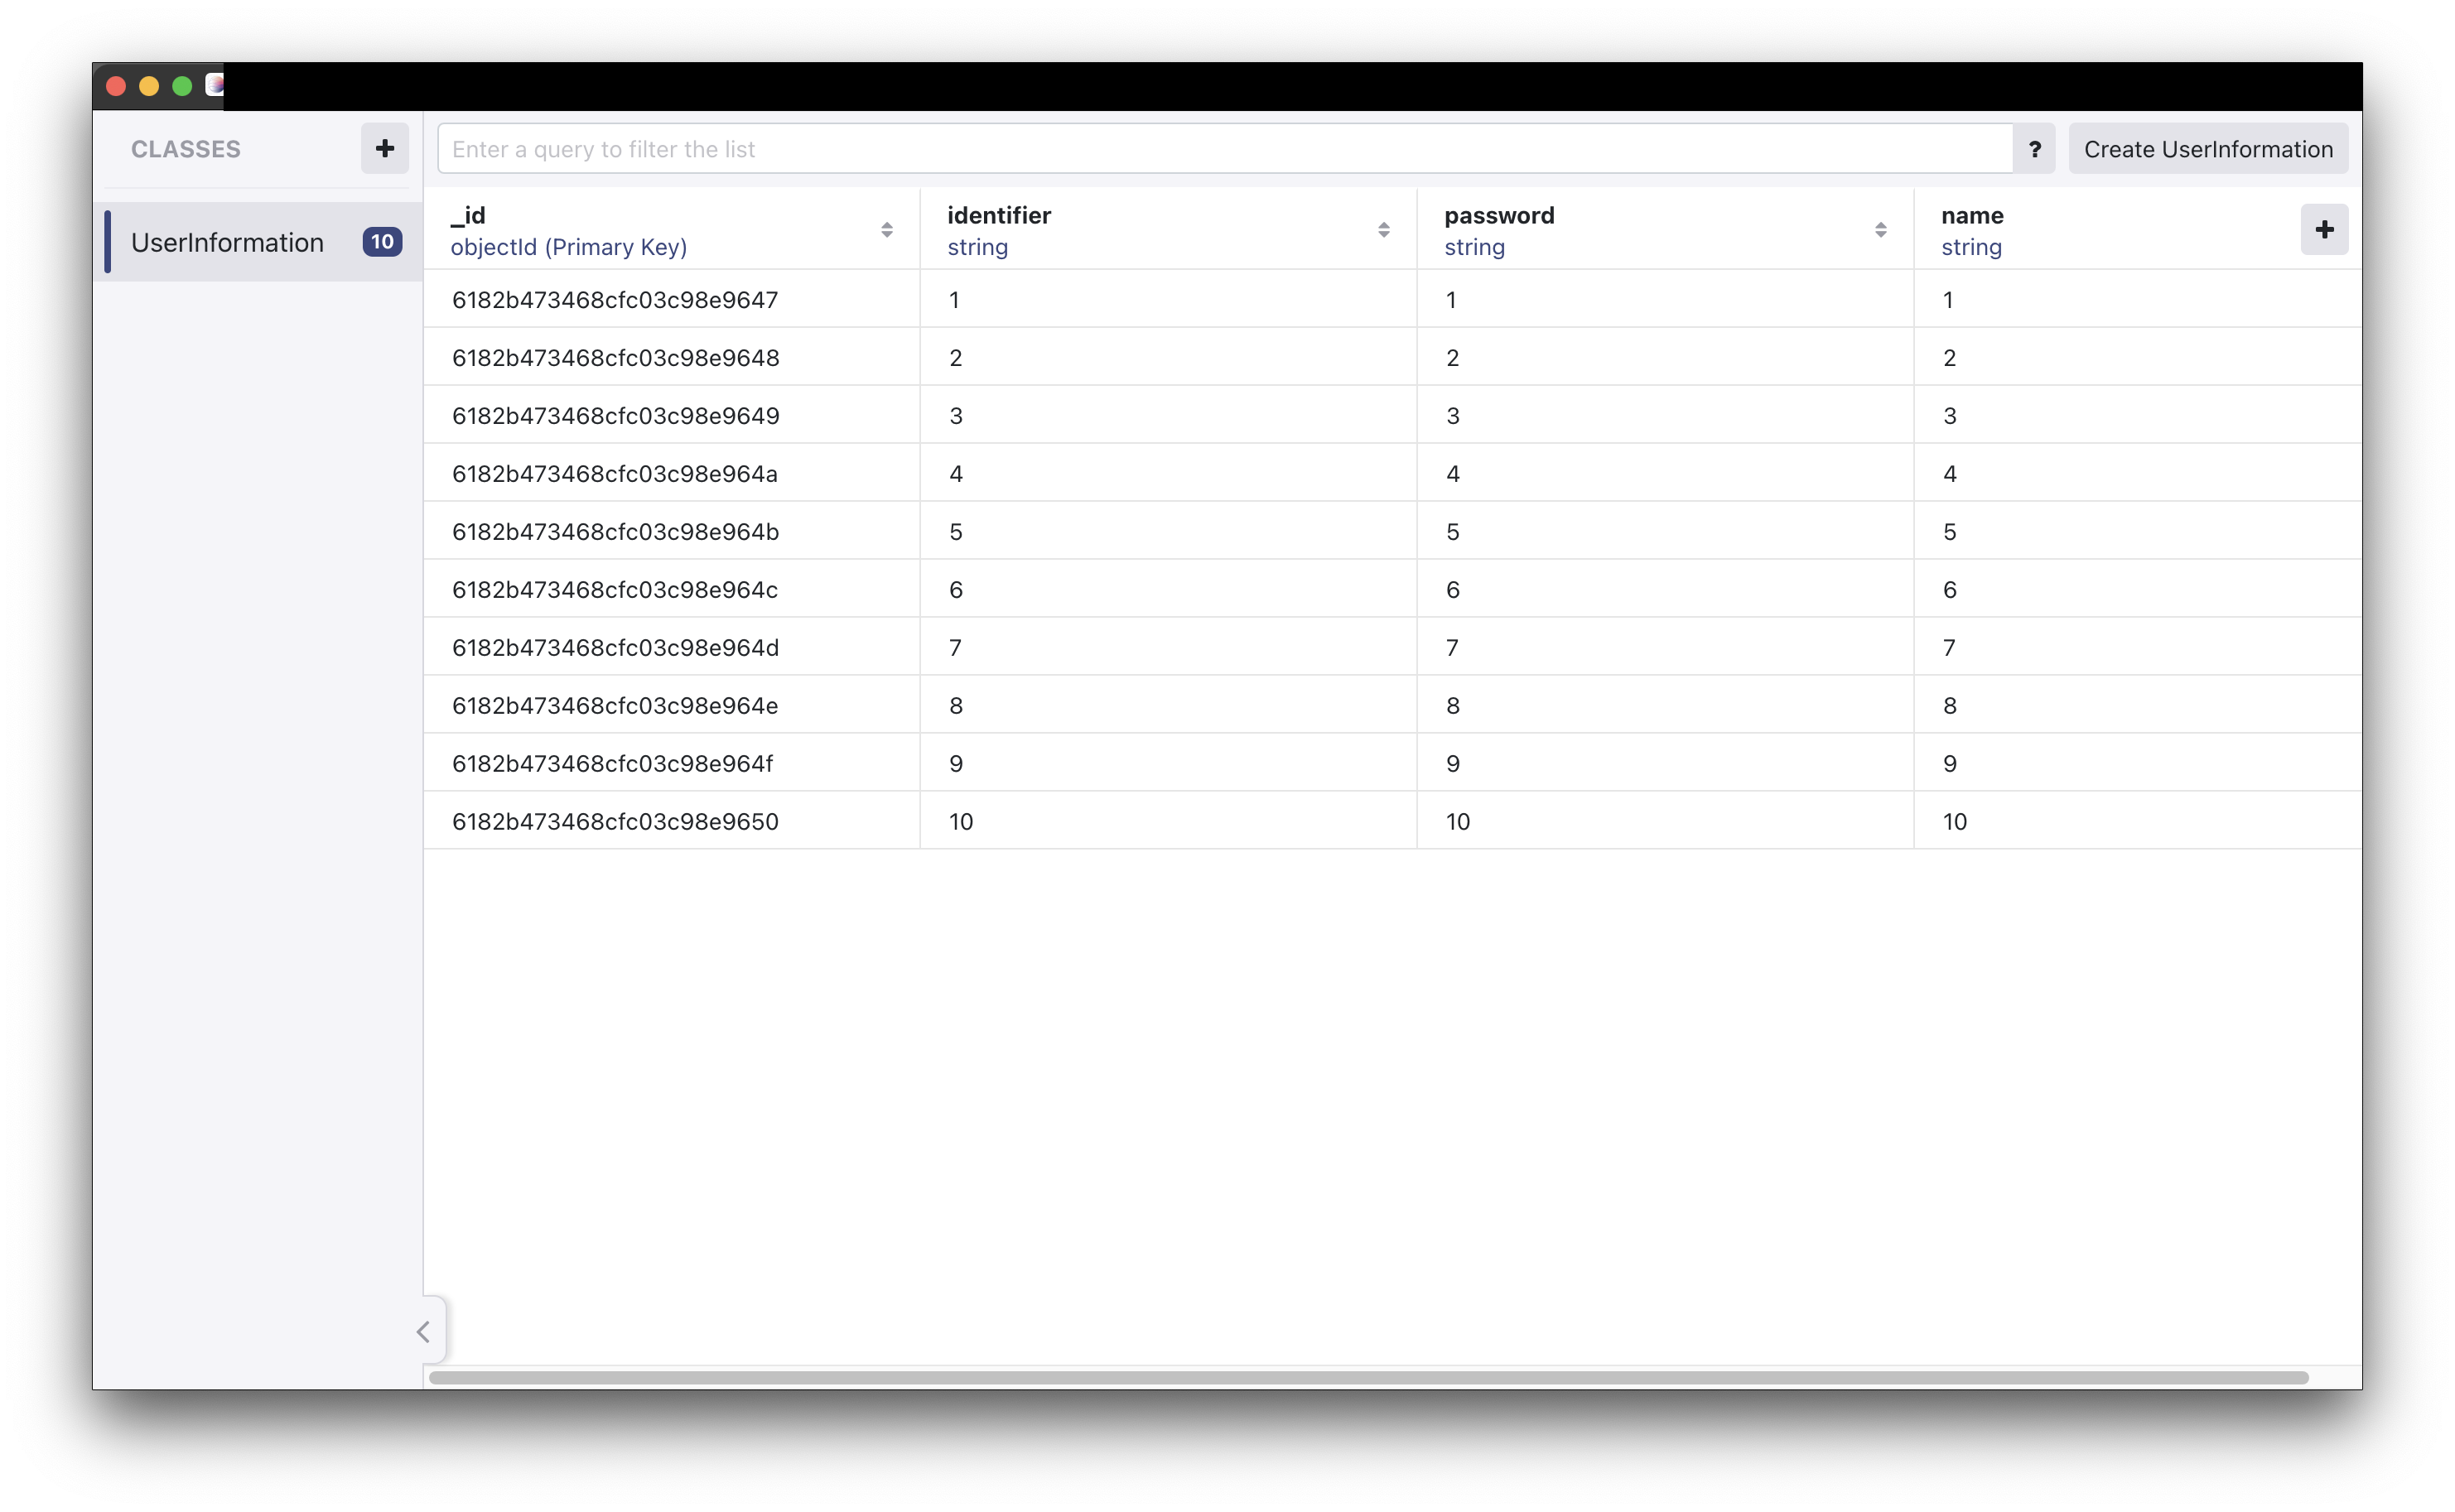Image resolution: width=2455 pixels, height=1512 pixels.
Task: Sort by the password column arrows
Action: (1880, 230)
